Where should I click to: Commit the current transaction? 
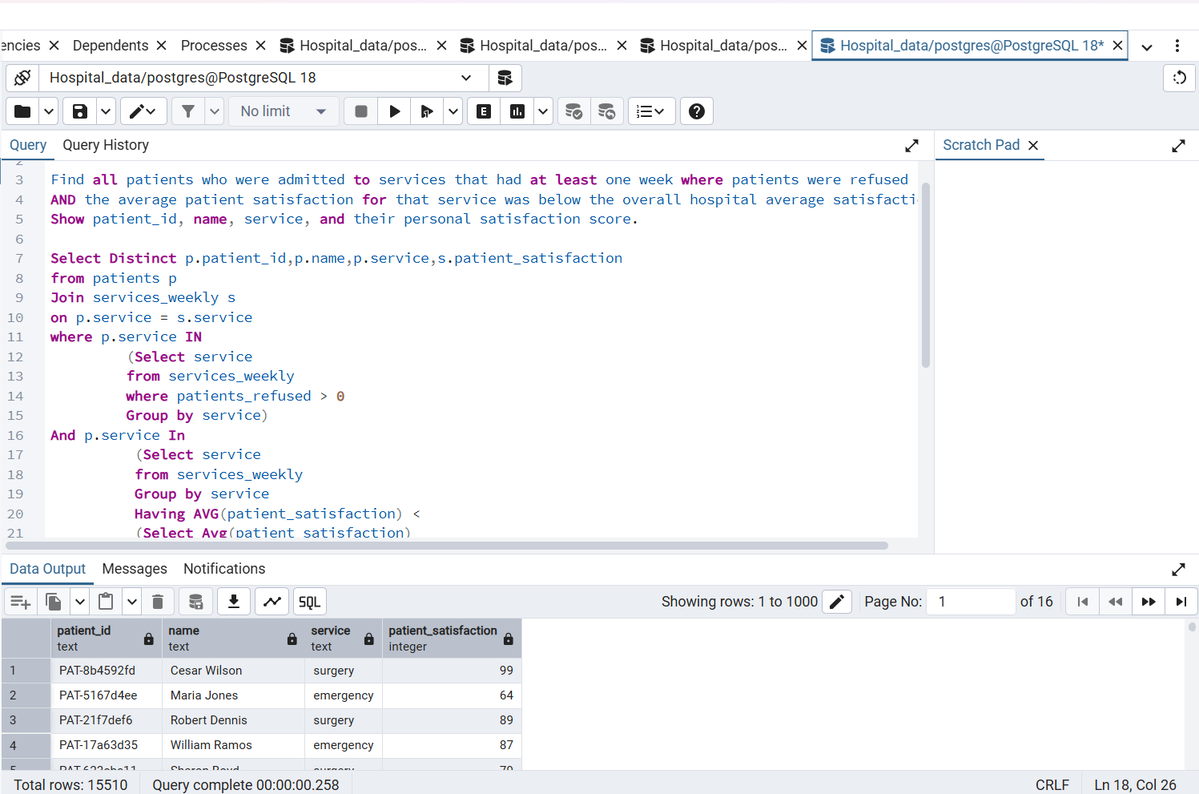(x=574, y=111)
